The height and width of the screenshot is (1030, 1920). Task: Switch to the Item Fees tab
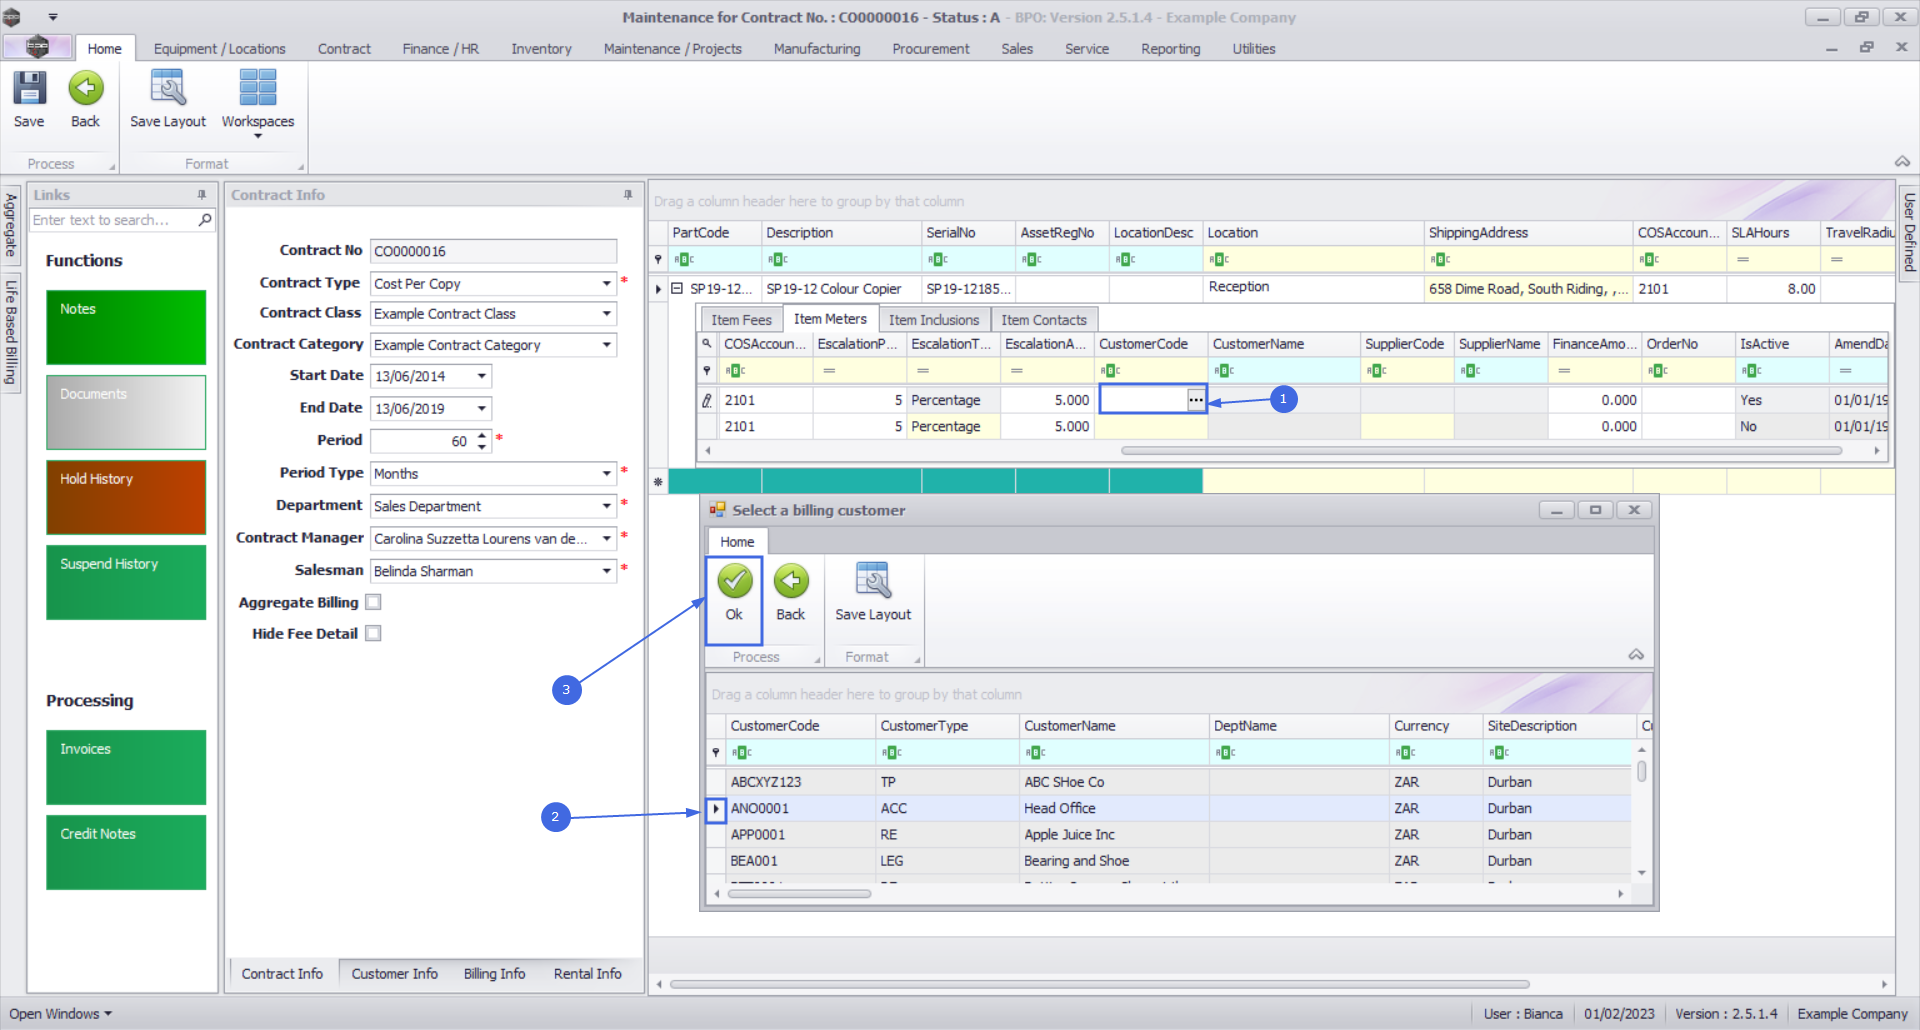pos(741,320)
